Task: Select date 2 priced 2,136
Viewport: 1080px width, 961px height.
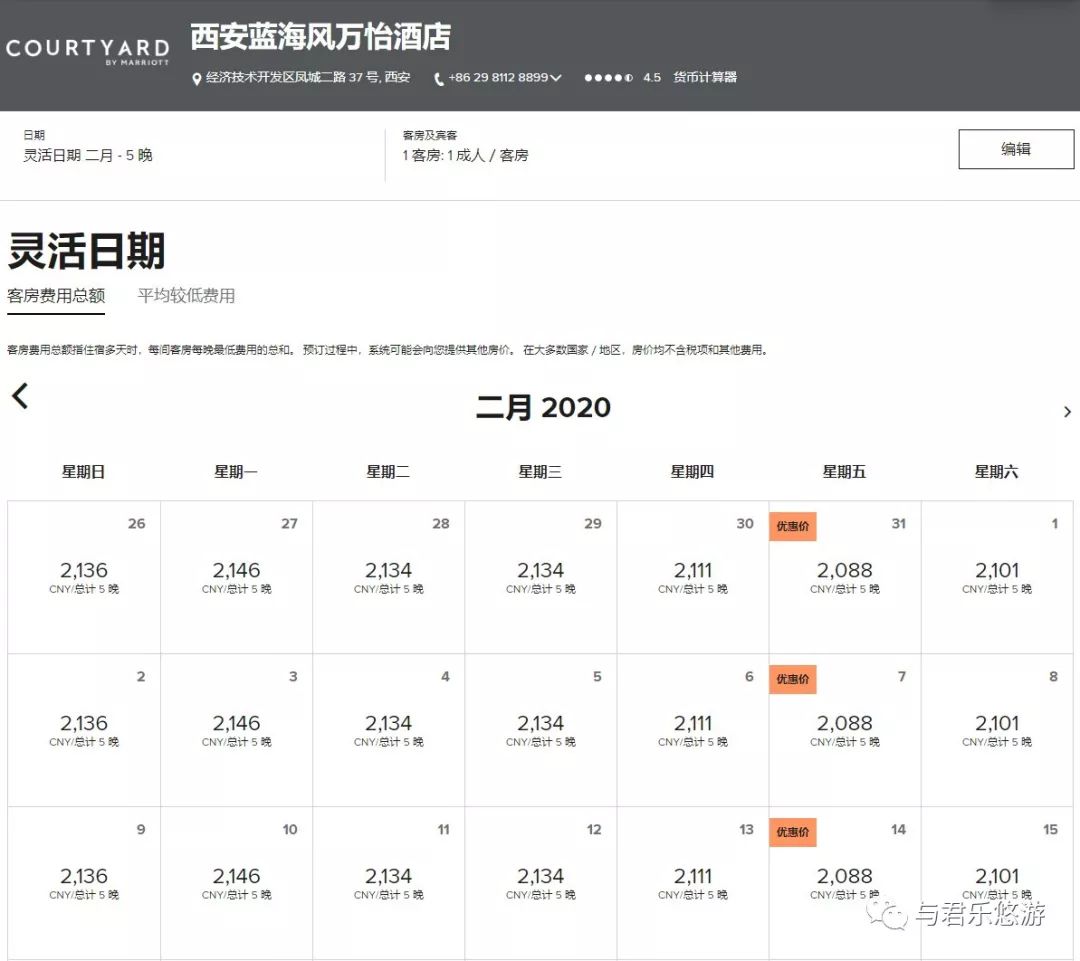Action: point(84,730)
